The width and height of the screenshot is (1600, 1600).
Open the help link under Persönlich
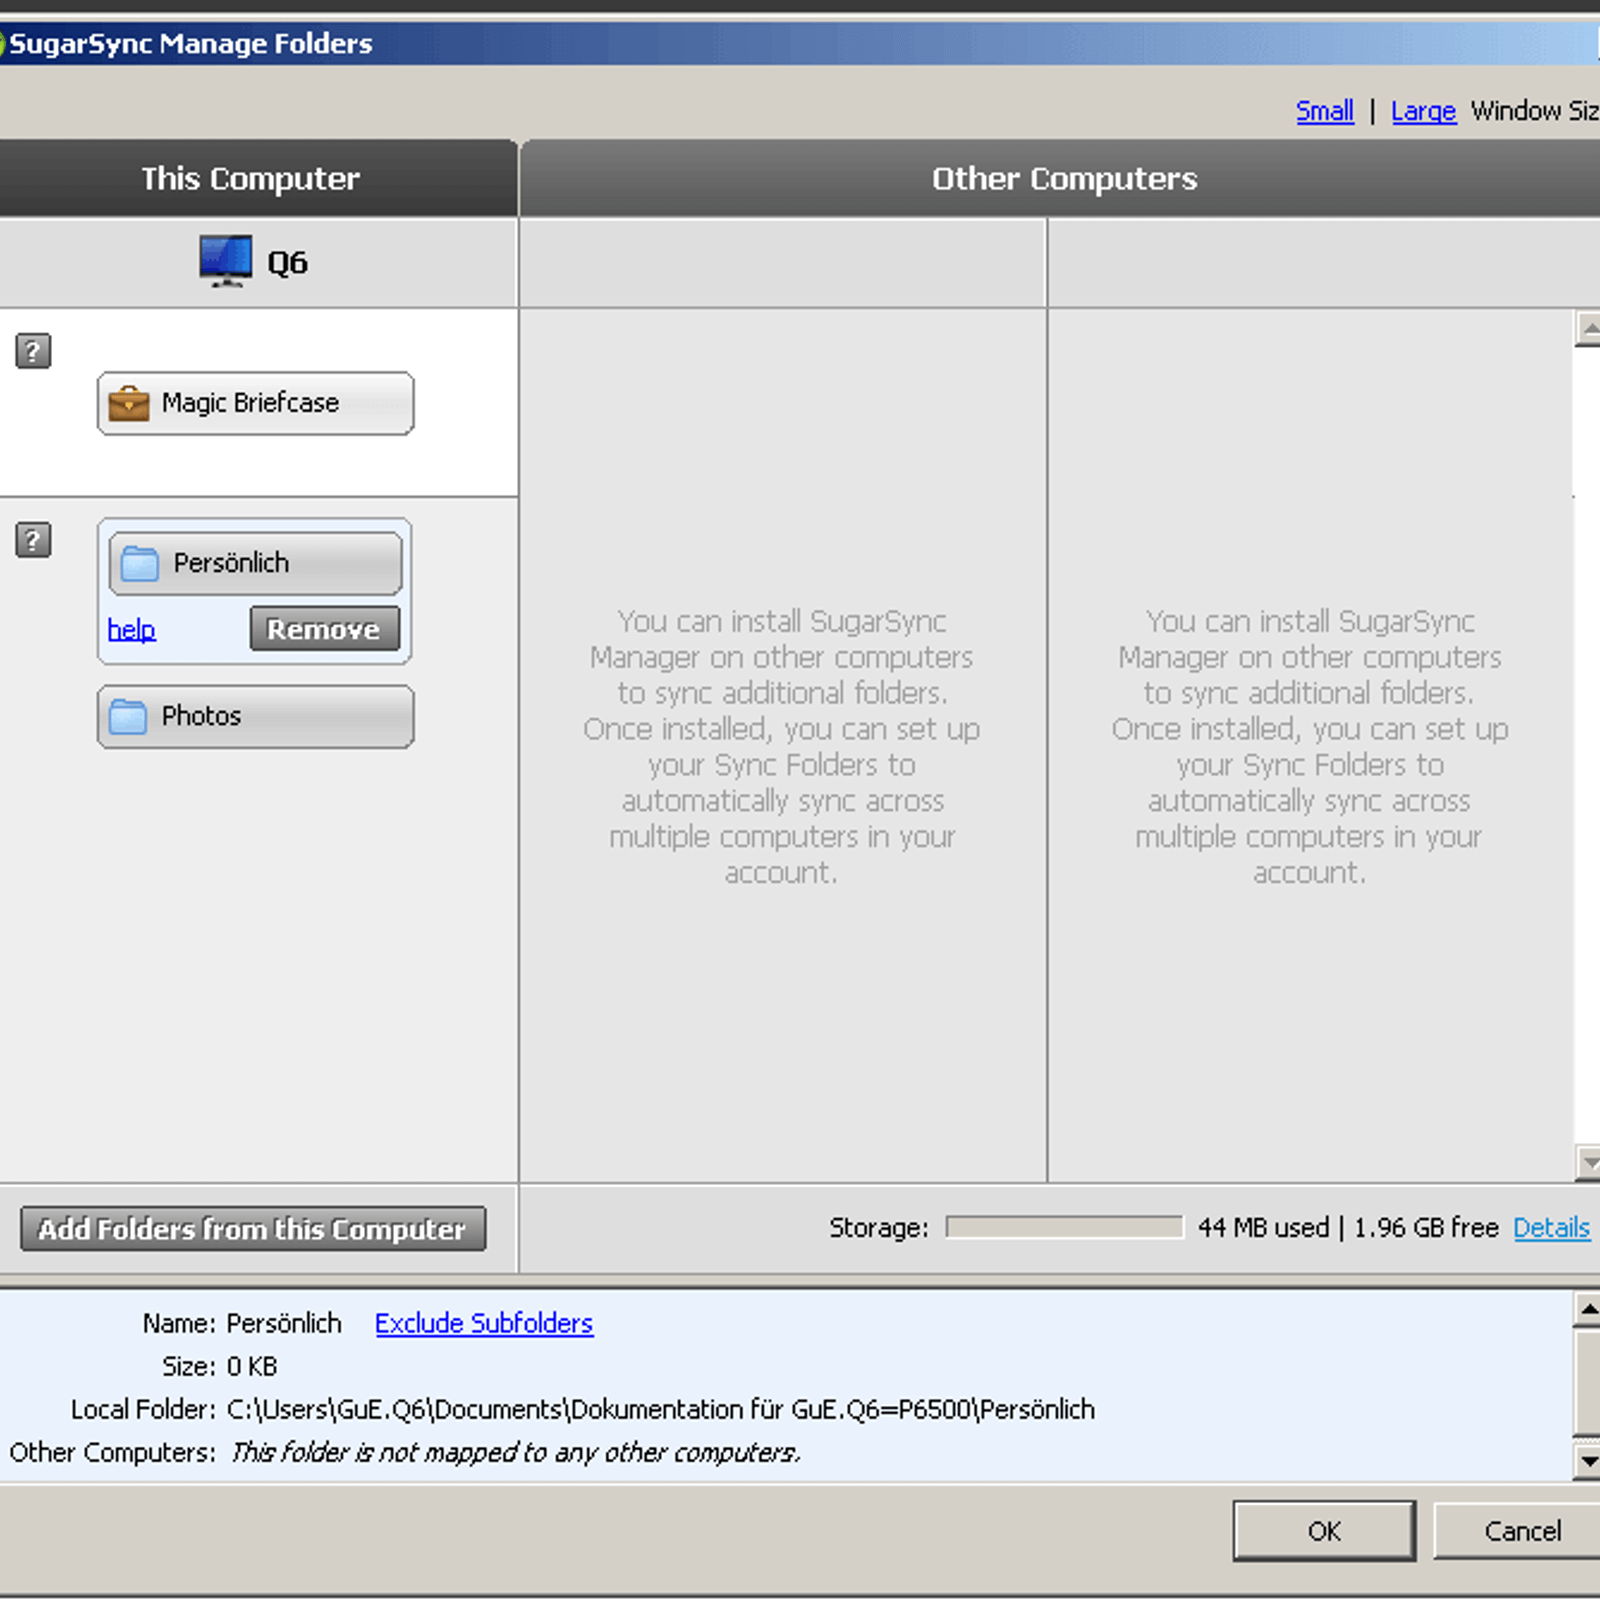click(x=132, y=629)
